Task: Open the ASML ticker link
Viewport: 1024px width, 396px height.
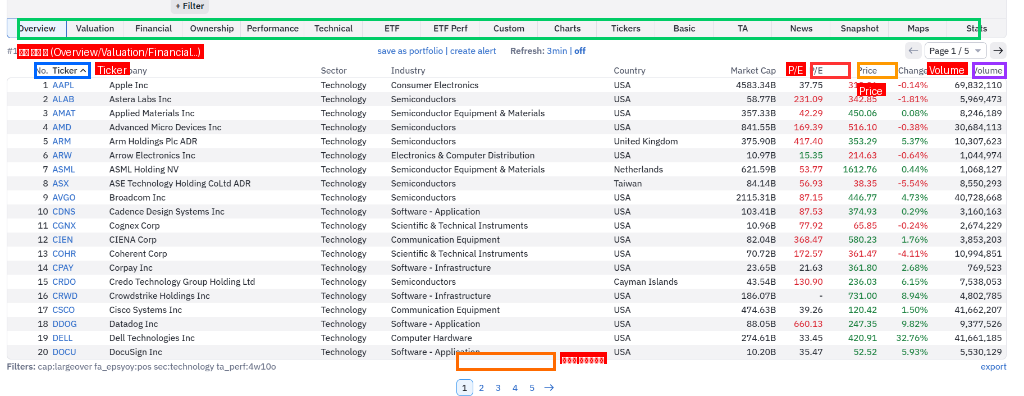Action: (x=63, y=169)
